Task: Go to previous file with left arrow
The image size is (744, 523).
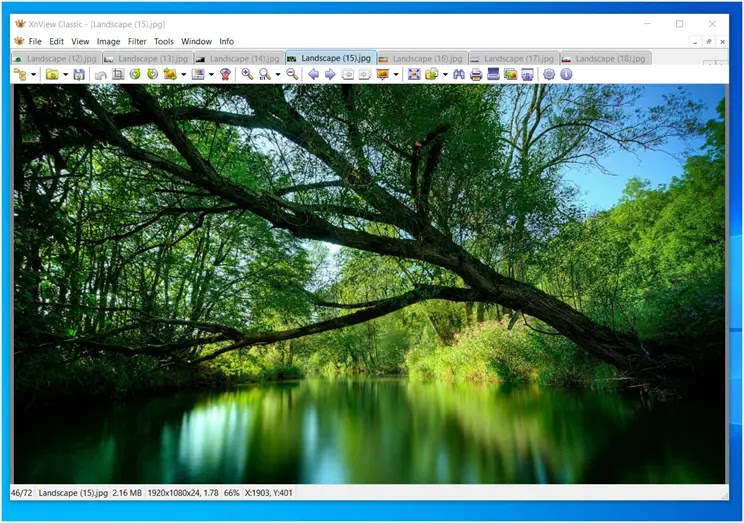Action: (x=314, y=75)
